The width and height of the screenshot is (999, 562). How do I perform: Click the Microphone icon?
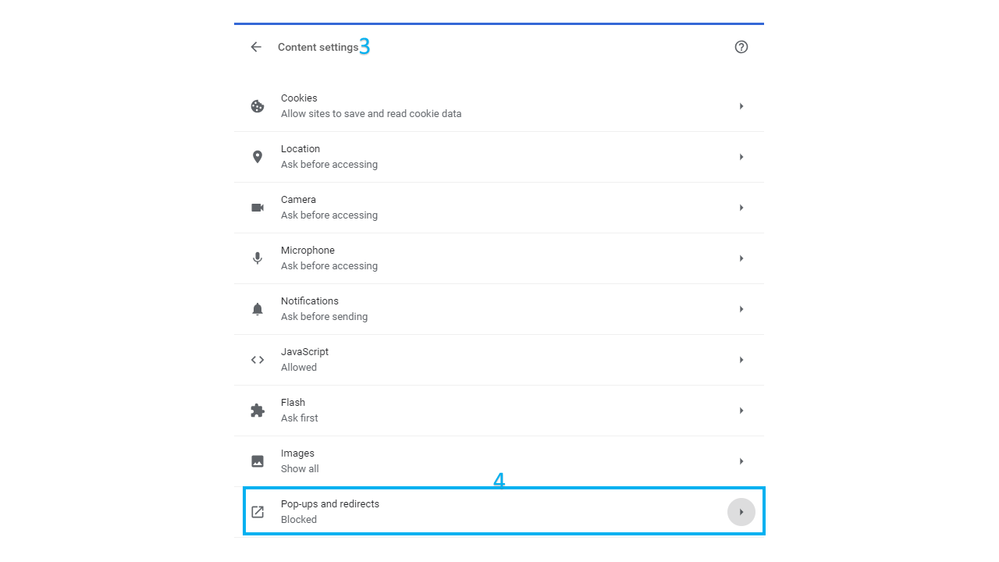[257, 258]
